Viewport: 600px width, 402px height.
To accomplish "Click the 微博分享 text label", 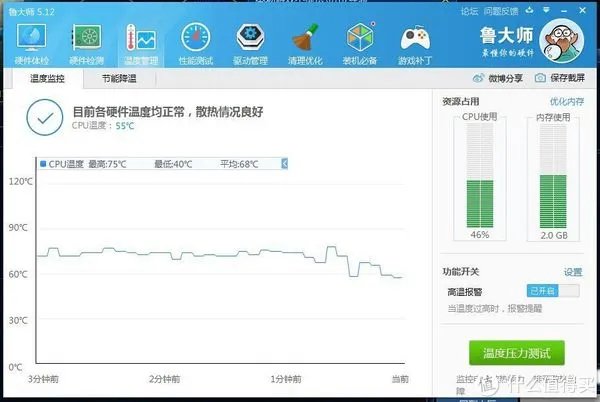I will 505,78.
